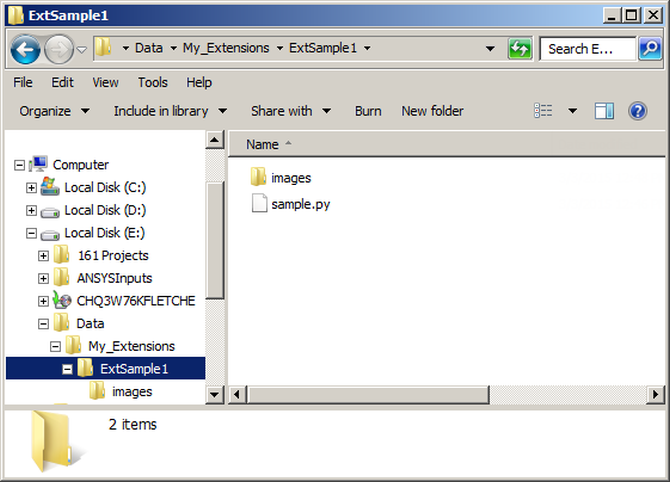Open the Organize dropdown
Image resolution: width=670 pixels, height=482 pixels.
(54, 111)
